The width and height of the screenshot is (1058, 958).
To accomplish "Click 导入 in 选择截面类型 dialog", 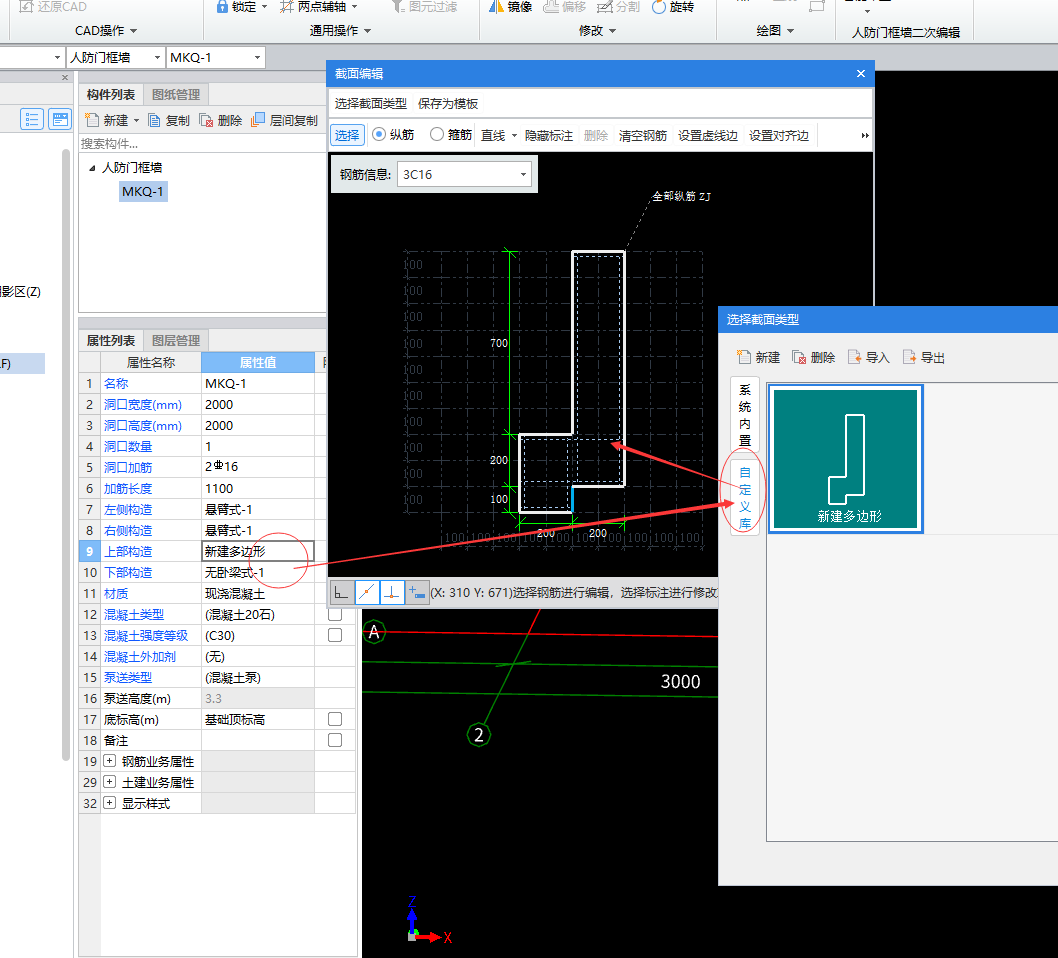I will coord(869,357).
